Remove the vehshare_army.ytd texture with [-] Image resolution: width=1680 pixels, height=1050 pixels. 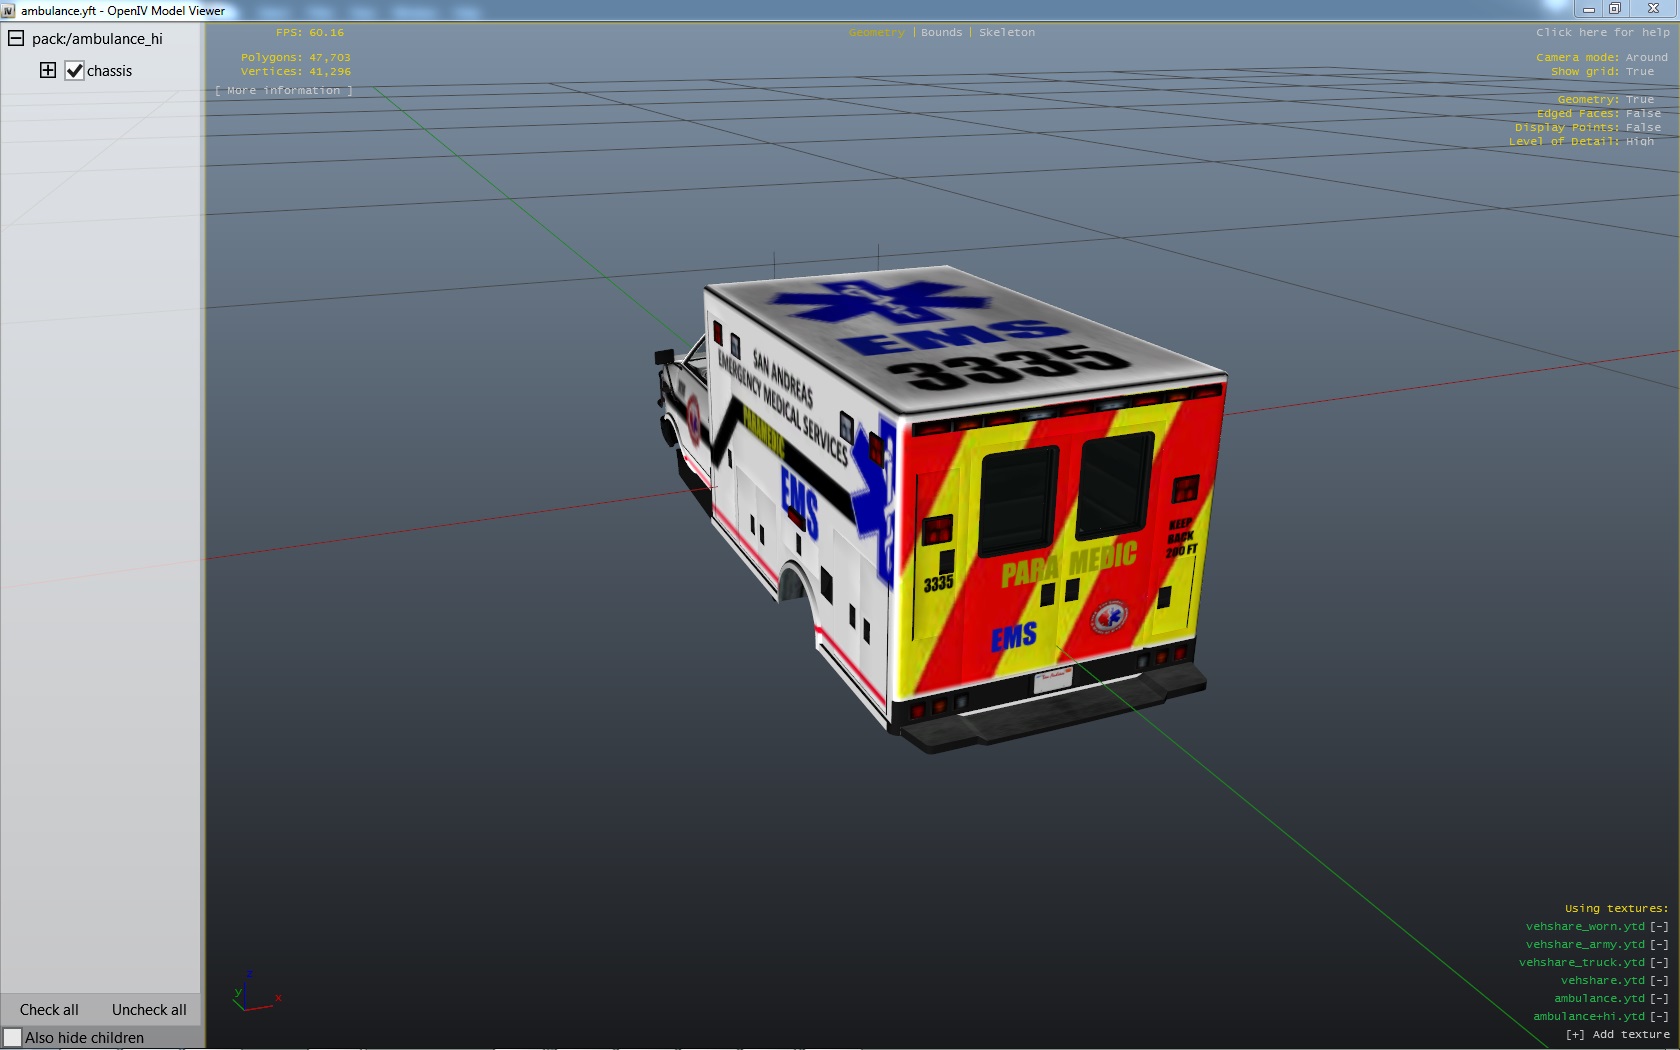point(1659,945)
